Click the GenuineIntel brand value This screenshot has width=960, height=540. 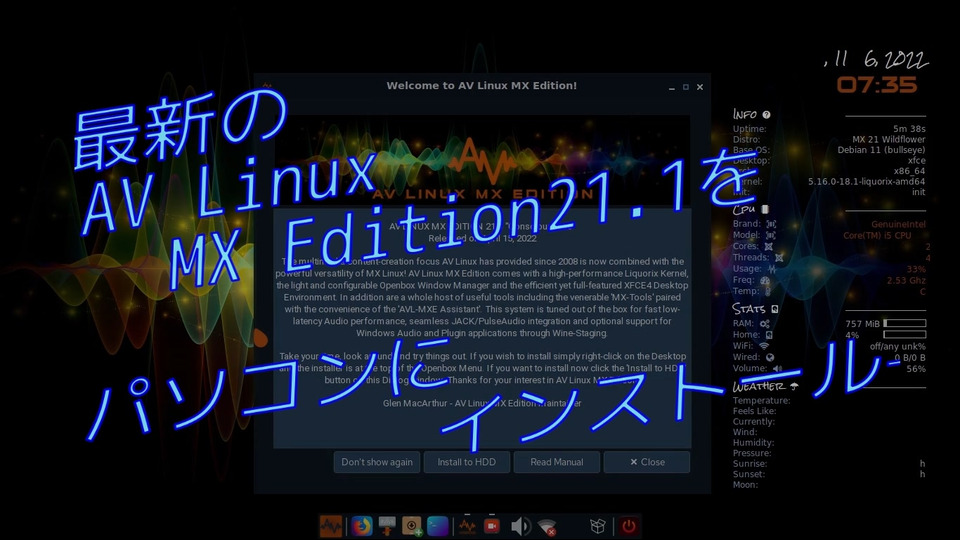pyautogui.click(x=899, y=225)
